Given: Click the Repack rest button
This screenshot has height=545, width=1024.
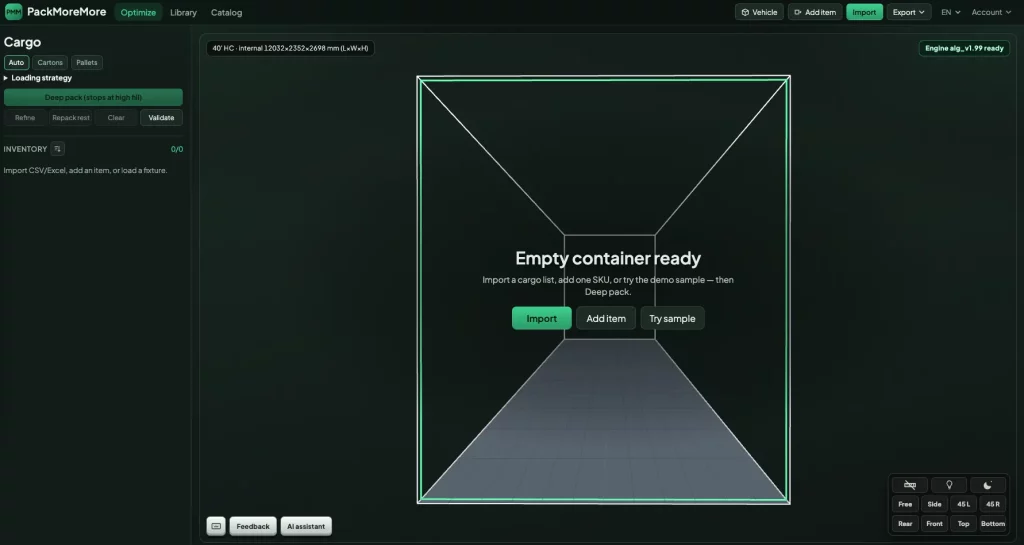Looking at the screenshot, I should [x=71, y=117].
